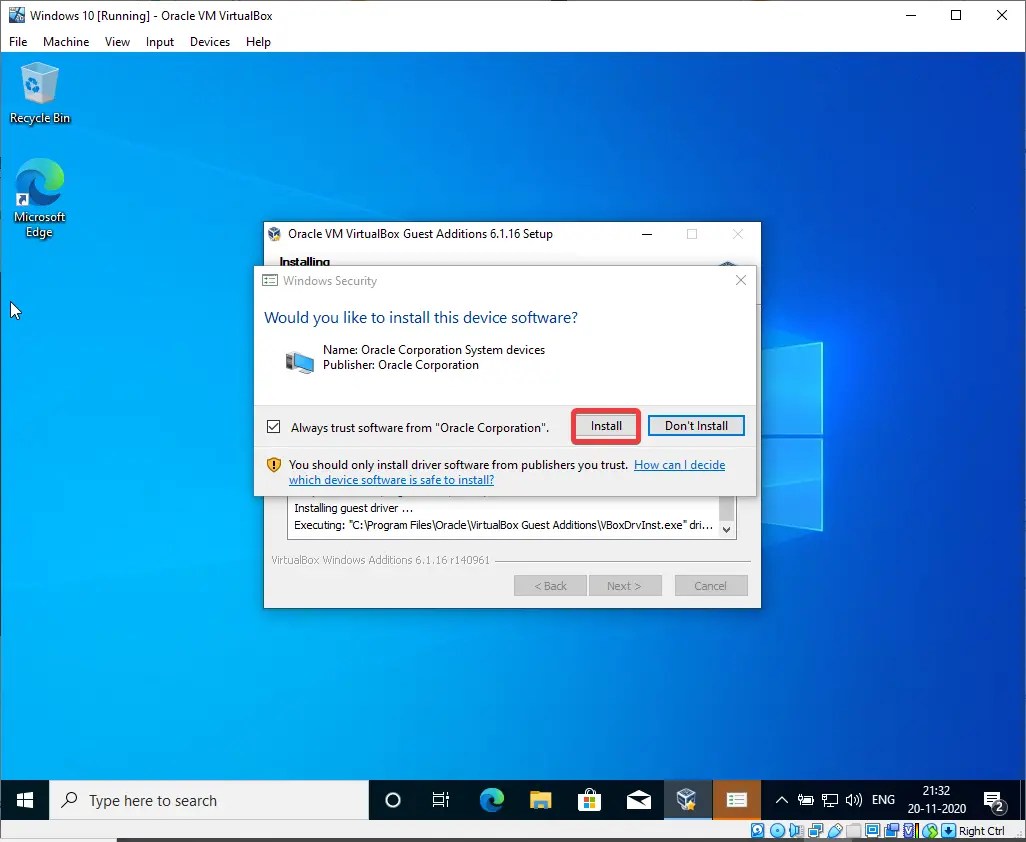Viewport: 1026px width, 842px height.
Task: Click the scroll-down arrow on the installer log
Action: click(x=726, y=531)
